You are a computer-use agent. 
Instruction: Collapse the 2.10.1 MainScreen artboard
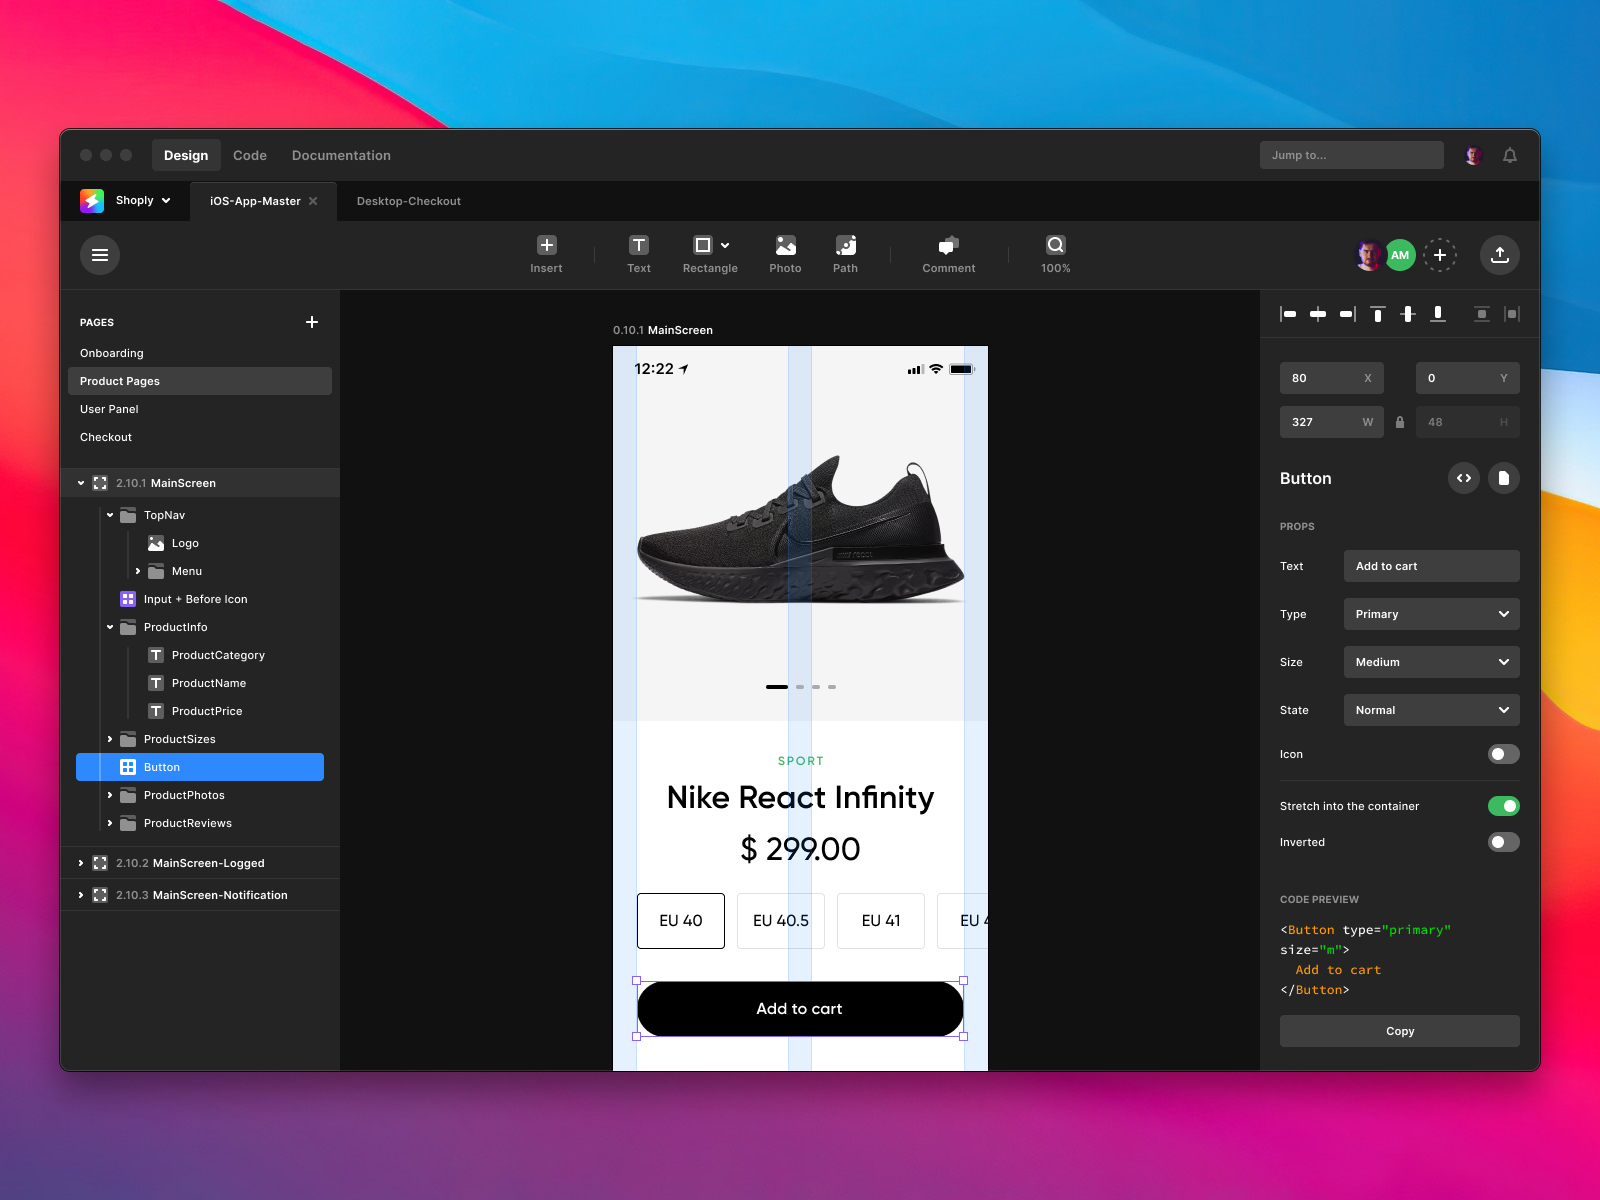[81, 483]
